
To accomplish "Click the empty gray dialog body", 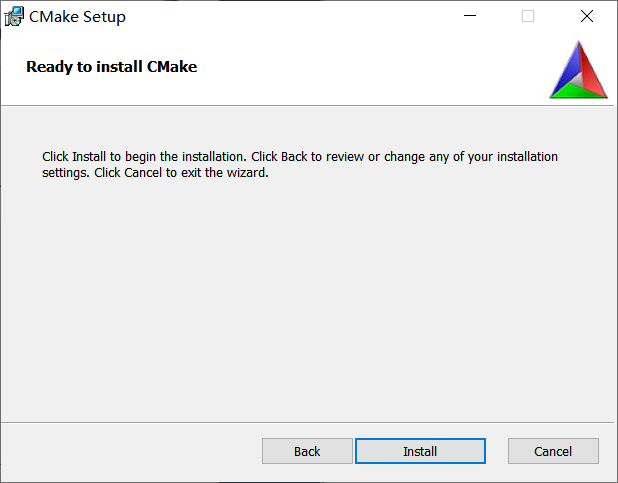I will (300, 300).
